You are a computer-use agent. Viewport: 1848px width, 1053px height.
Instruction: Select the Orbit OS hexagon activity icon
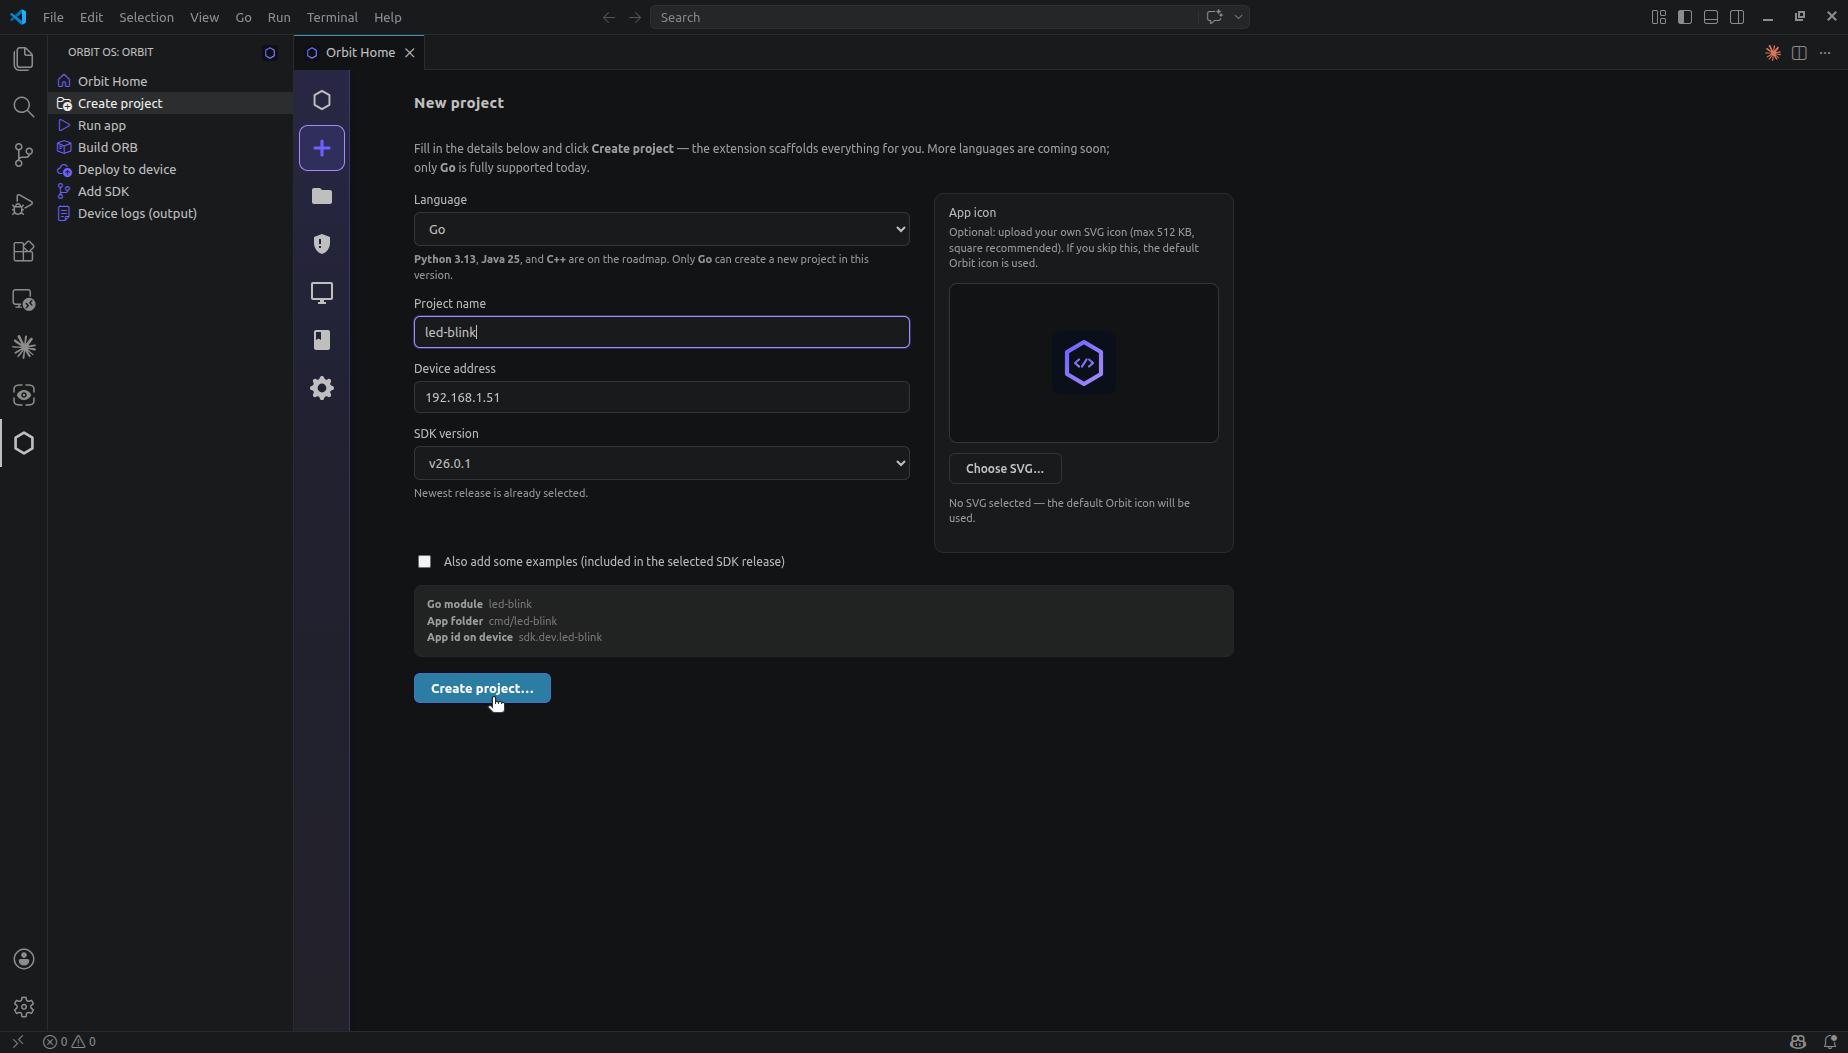[x=23, y=443]
